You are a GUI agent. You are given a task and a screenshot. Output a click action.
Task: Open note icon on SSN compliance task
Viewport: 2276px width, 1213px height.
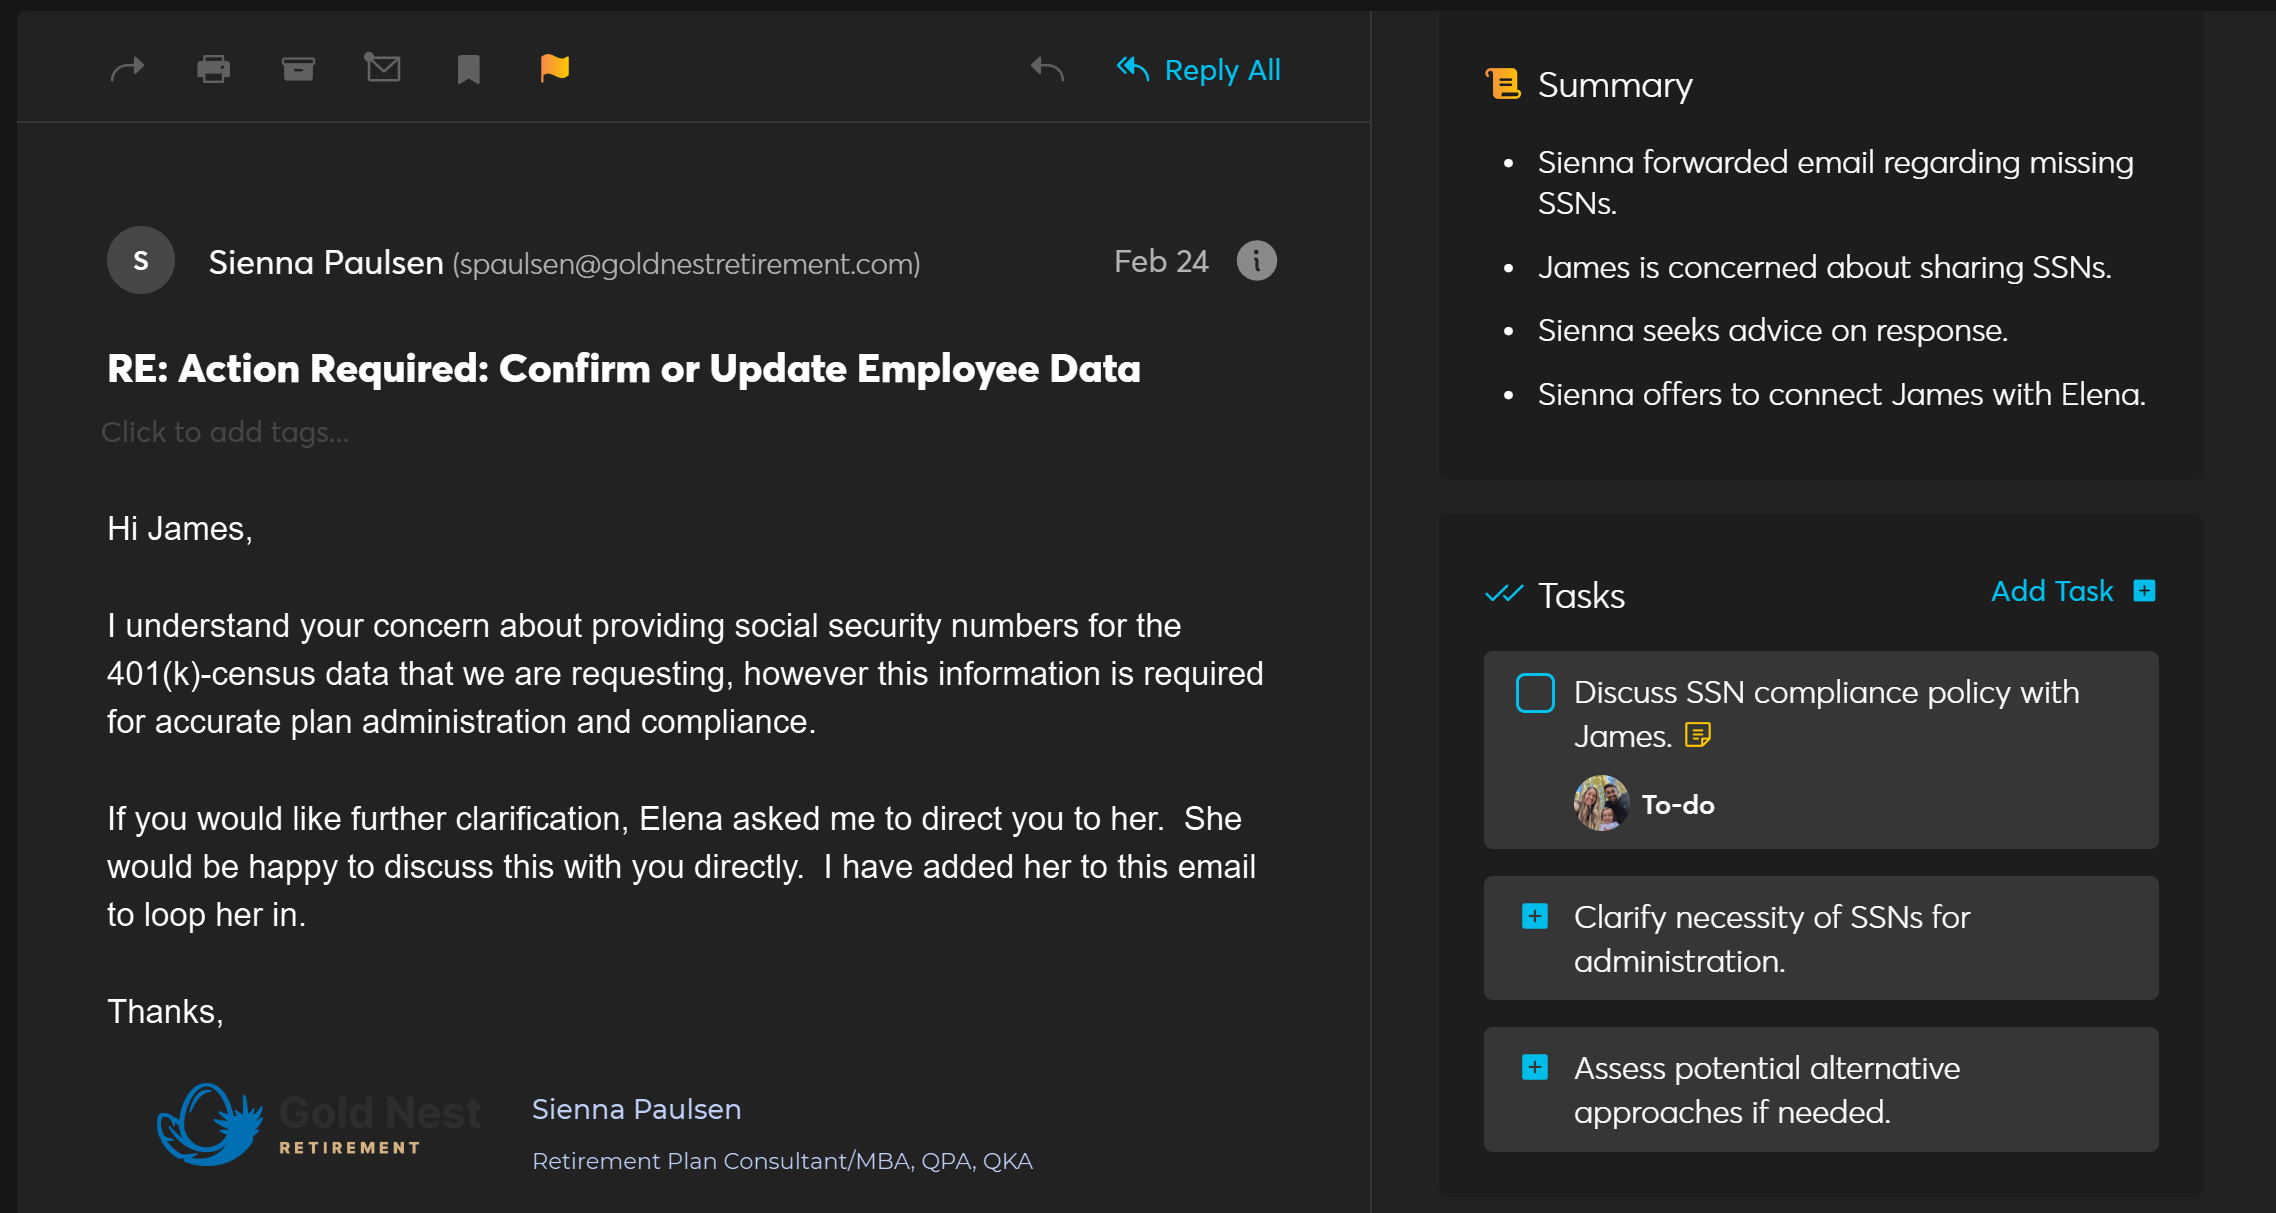point(1697,736)
